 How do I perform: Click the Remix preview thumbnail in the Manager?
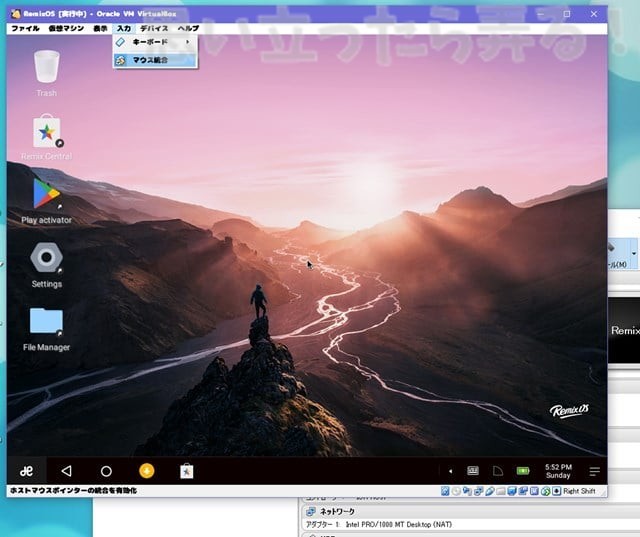pos(624,330)
